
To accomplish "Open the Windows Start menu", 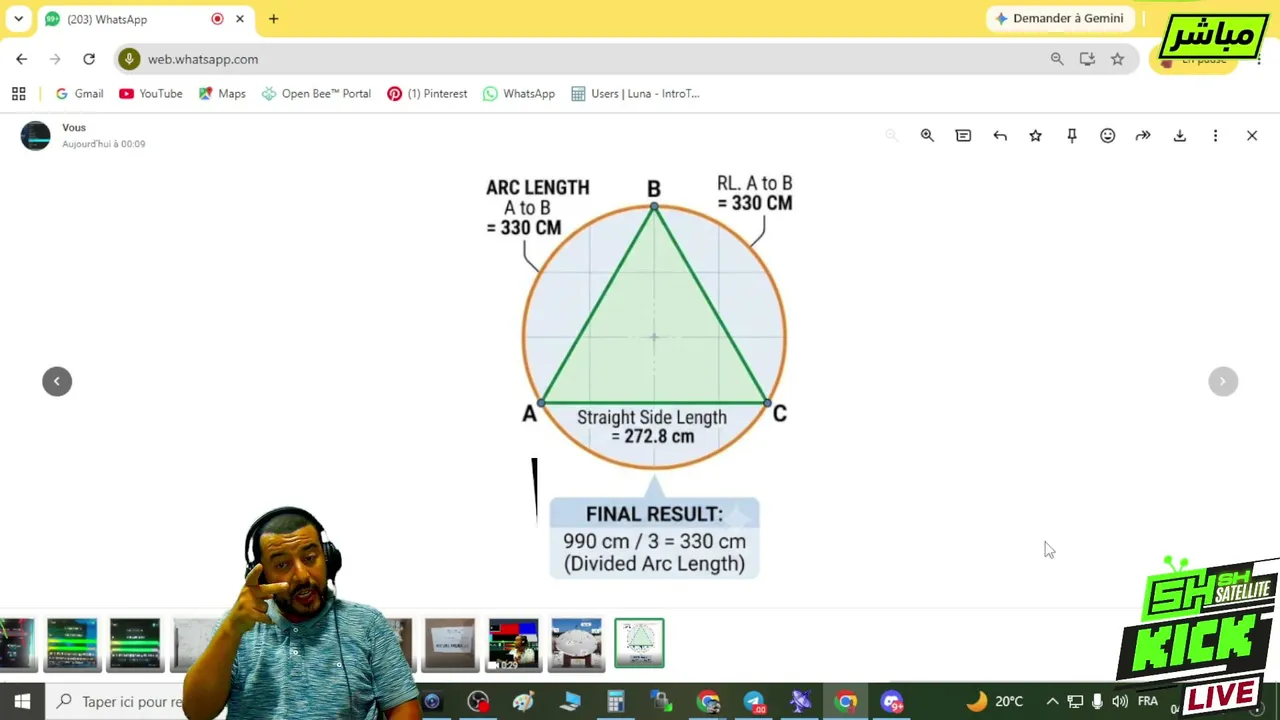I will tap(22, 701).
